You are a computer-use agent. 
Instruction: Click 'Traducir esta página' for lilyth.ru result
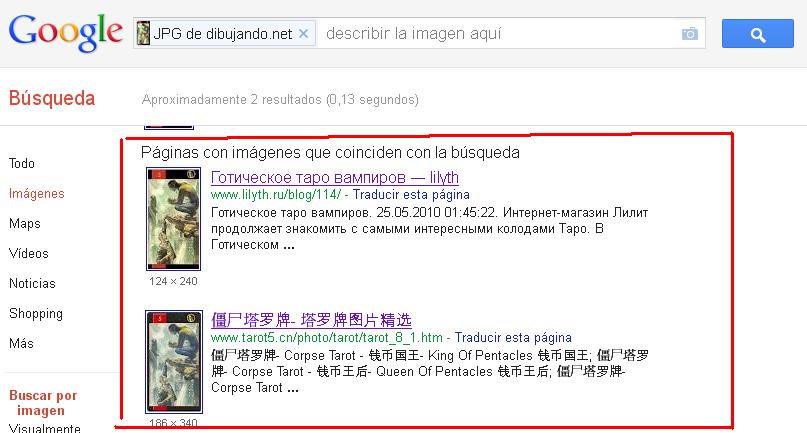click(x=411, y=195)
